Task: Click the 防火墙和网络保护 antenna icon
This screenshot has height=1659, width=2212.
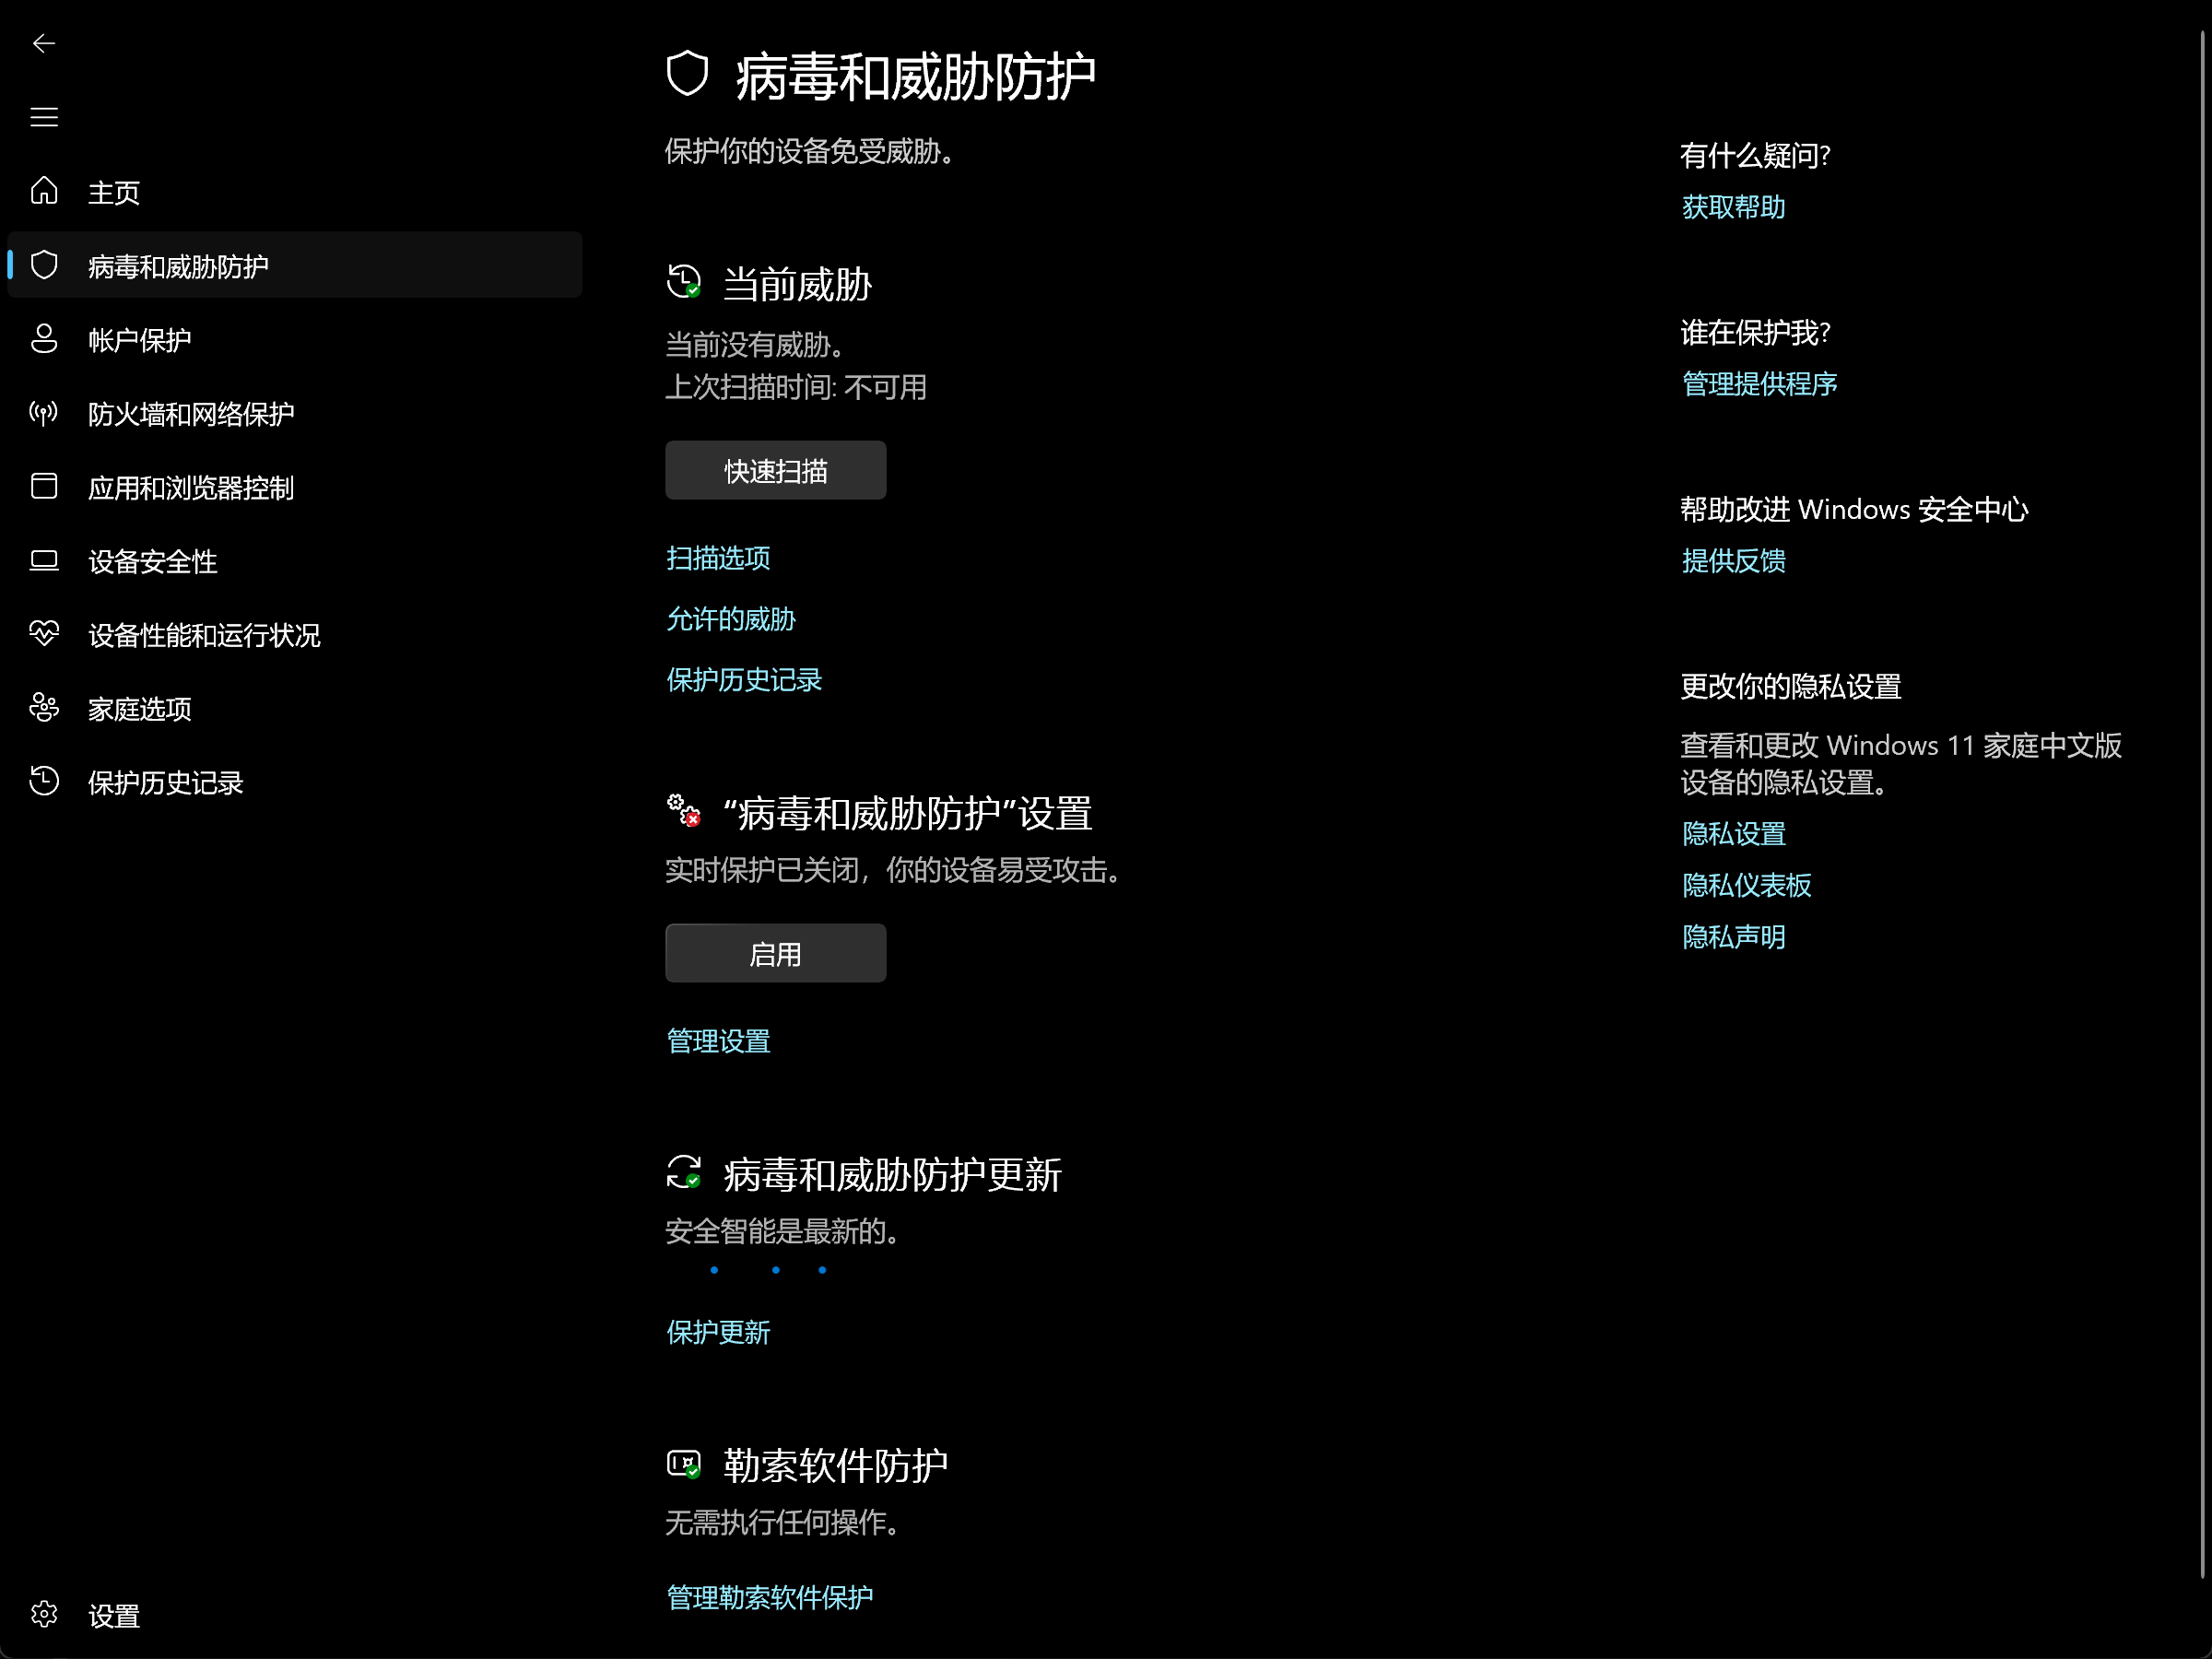Action: (43, 412)
